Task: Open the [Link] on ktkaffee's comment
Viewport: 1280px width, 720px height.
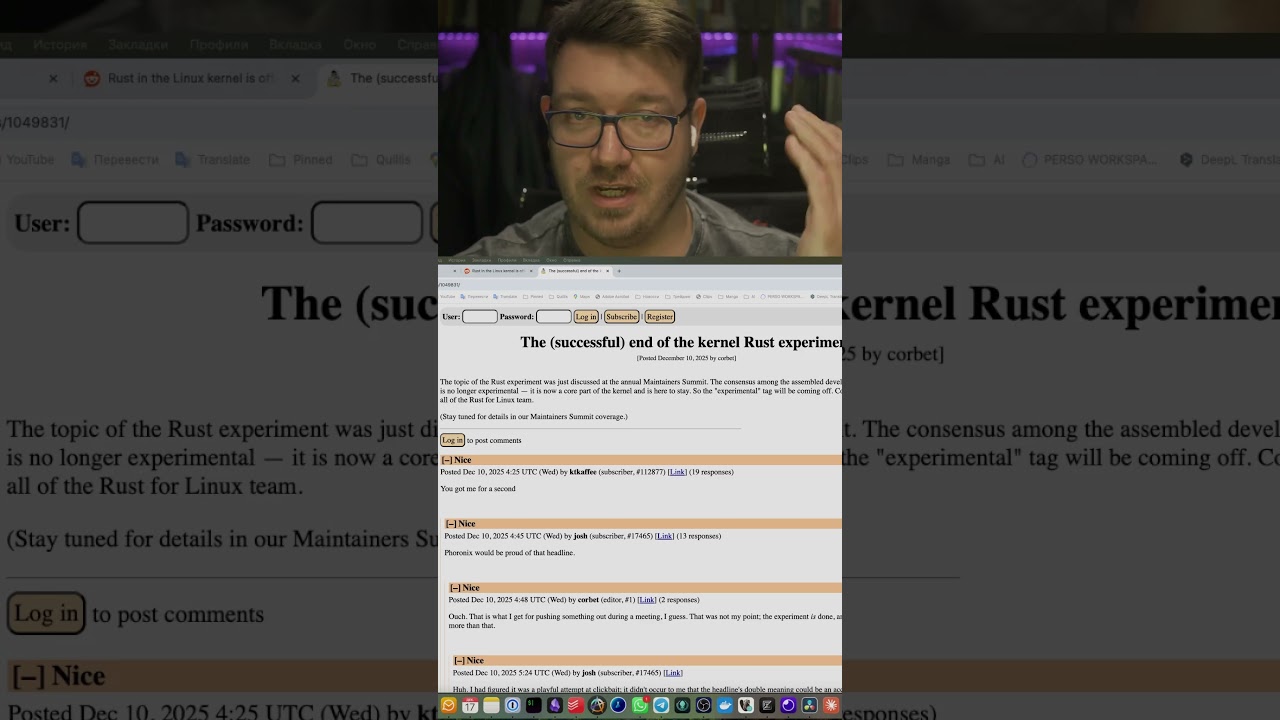Action: (677, 472)
